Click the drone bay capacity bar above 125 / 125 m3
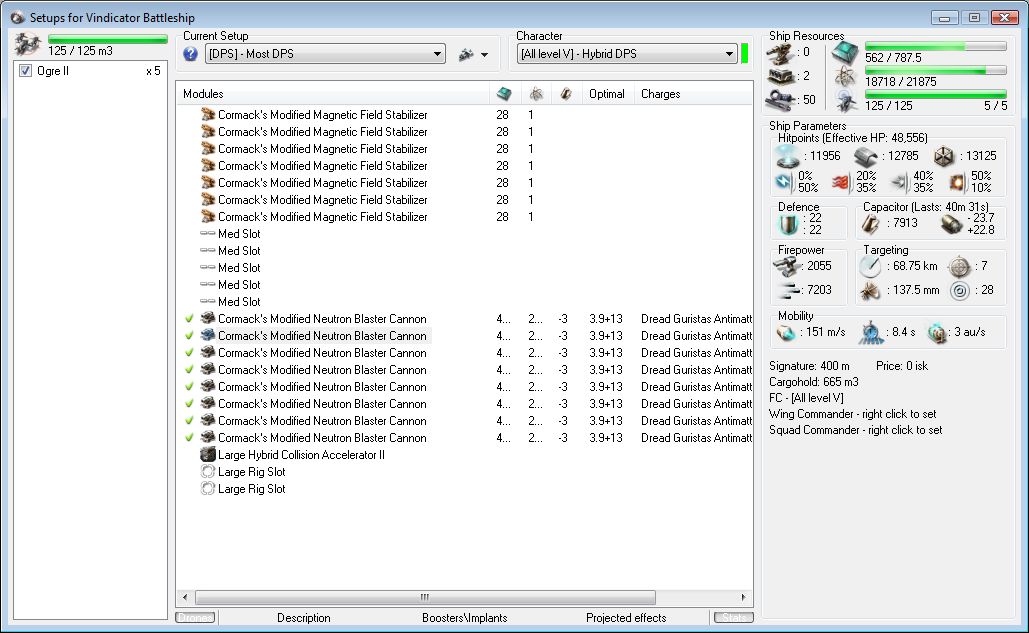The width and height of the screenshot is (1029, 633). 108,39
